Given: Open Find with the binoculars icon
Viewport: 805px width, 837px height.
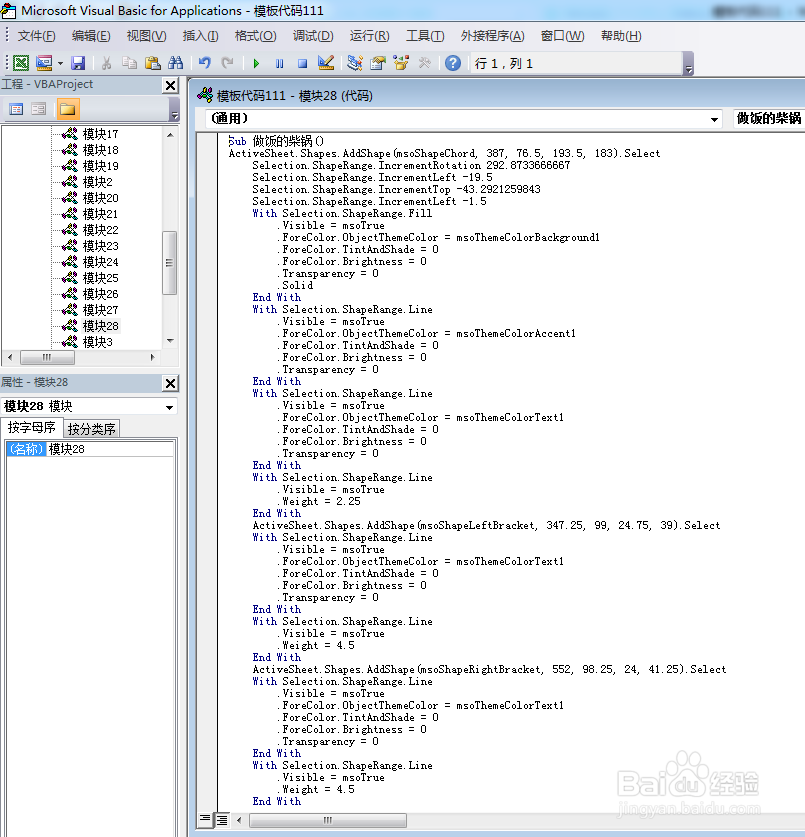Looking at the screenshot, I should click(176, 63).
